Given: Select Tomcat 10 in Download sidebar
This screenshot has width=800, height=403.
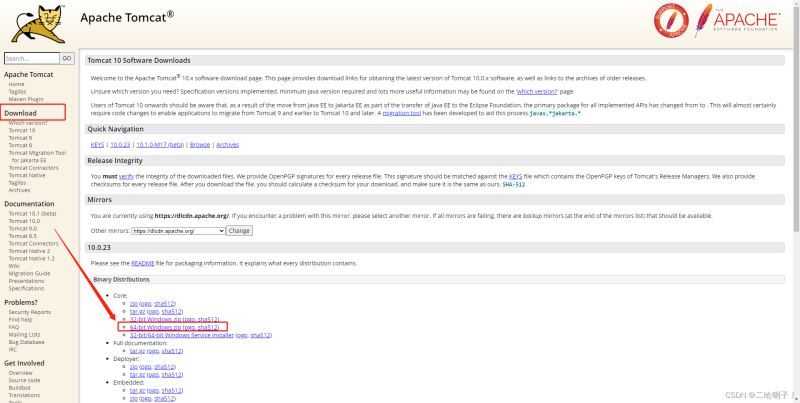Looking at the screenshot, I should 22,131.
